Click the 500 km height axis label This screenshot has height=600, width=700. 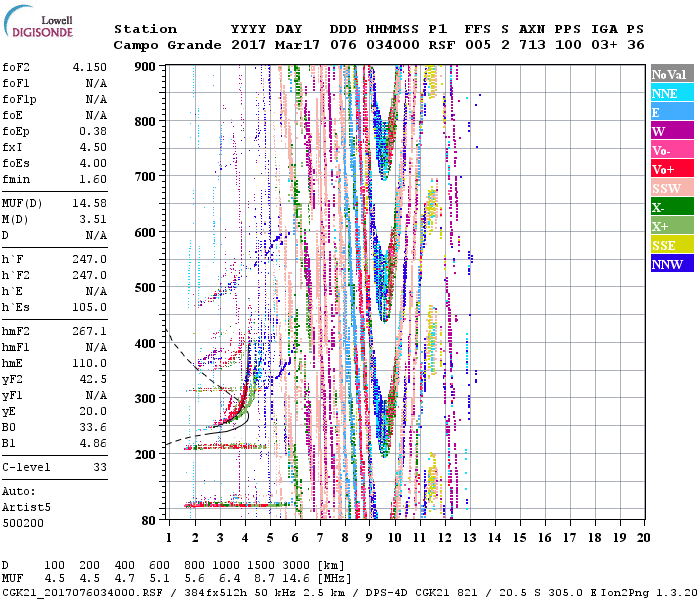click(x=145, y=288)
